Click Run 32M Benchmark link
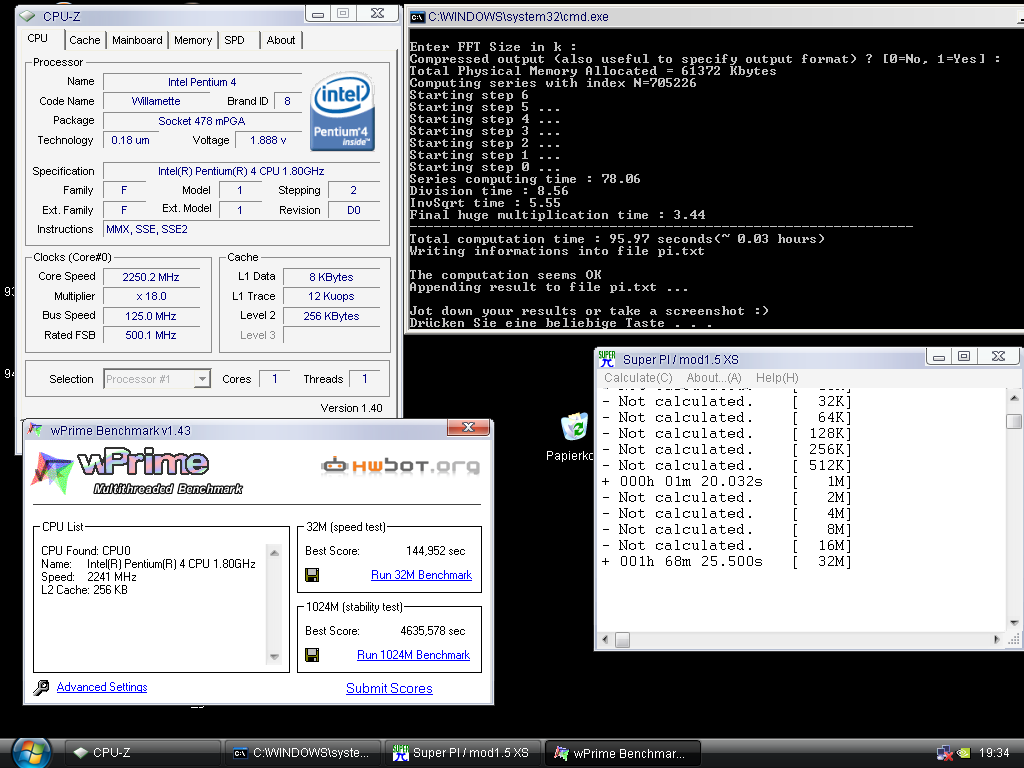1024x768 pixels. pos(421,575)
